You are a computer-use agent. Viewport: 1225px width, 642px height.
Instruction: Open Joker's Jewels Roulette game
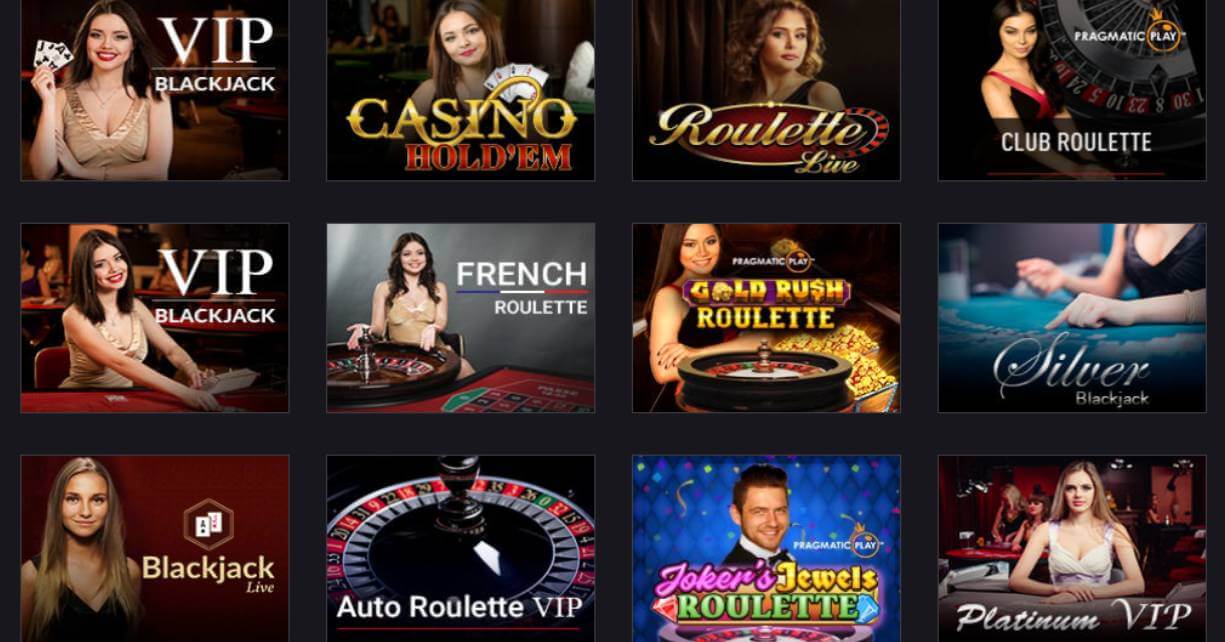tap(767, 549)
